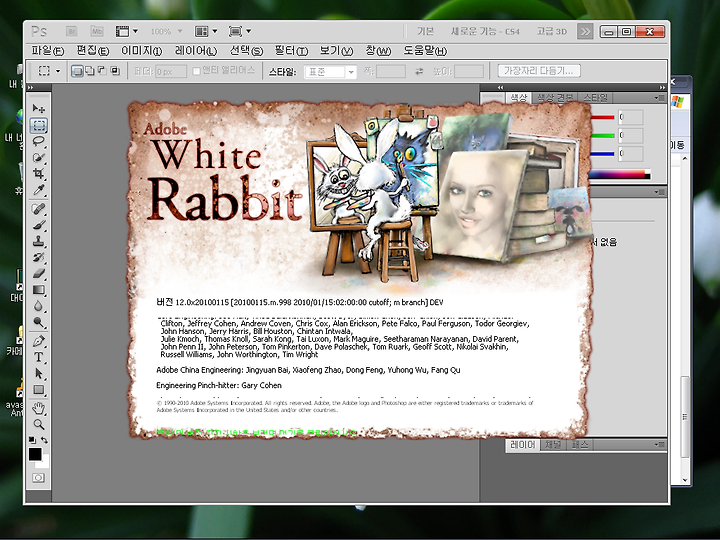Expand the toolbox double-arrow at top
This screenshot has width=720, height=540.
[x=30, y=87]
